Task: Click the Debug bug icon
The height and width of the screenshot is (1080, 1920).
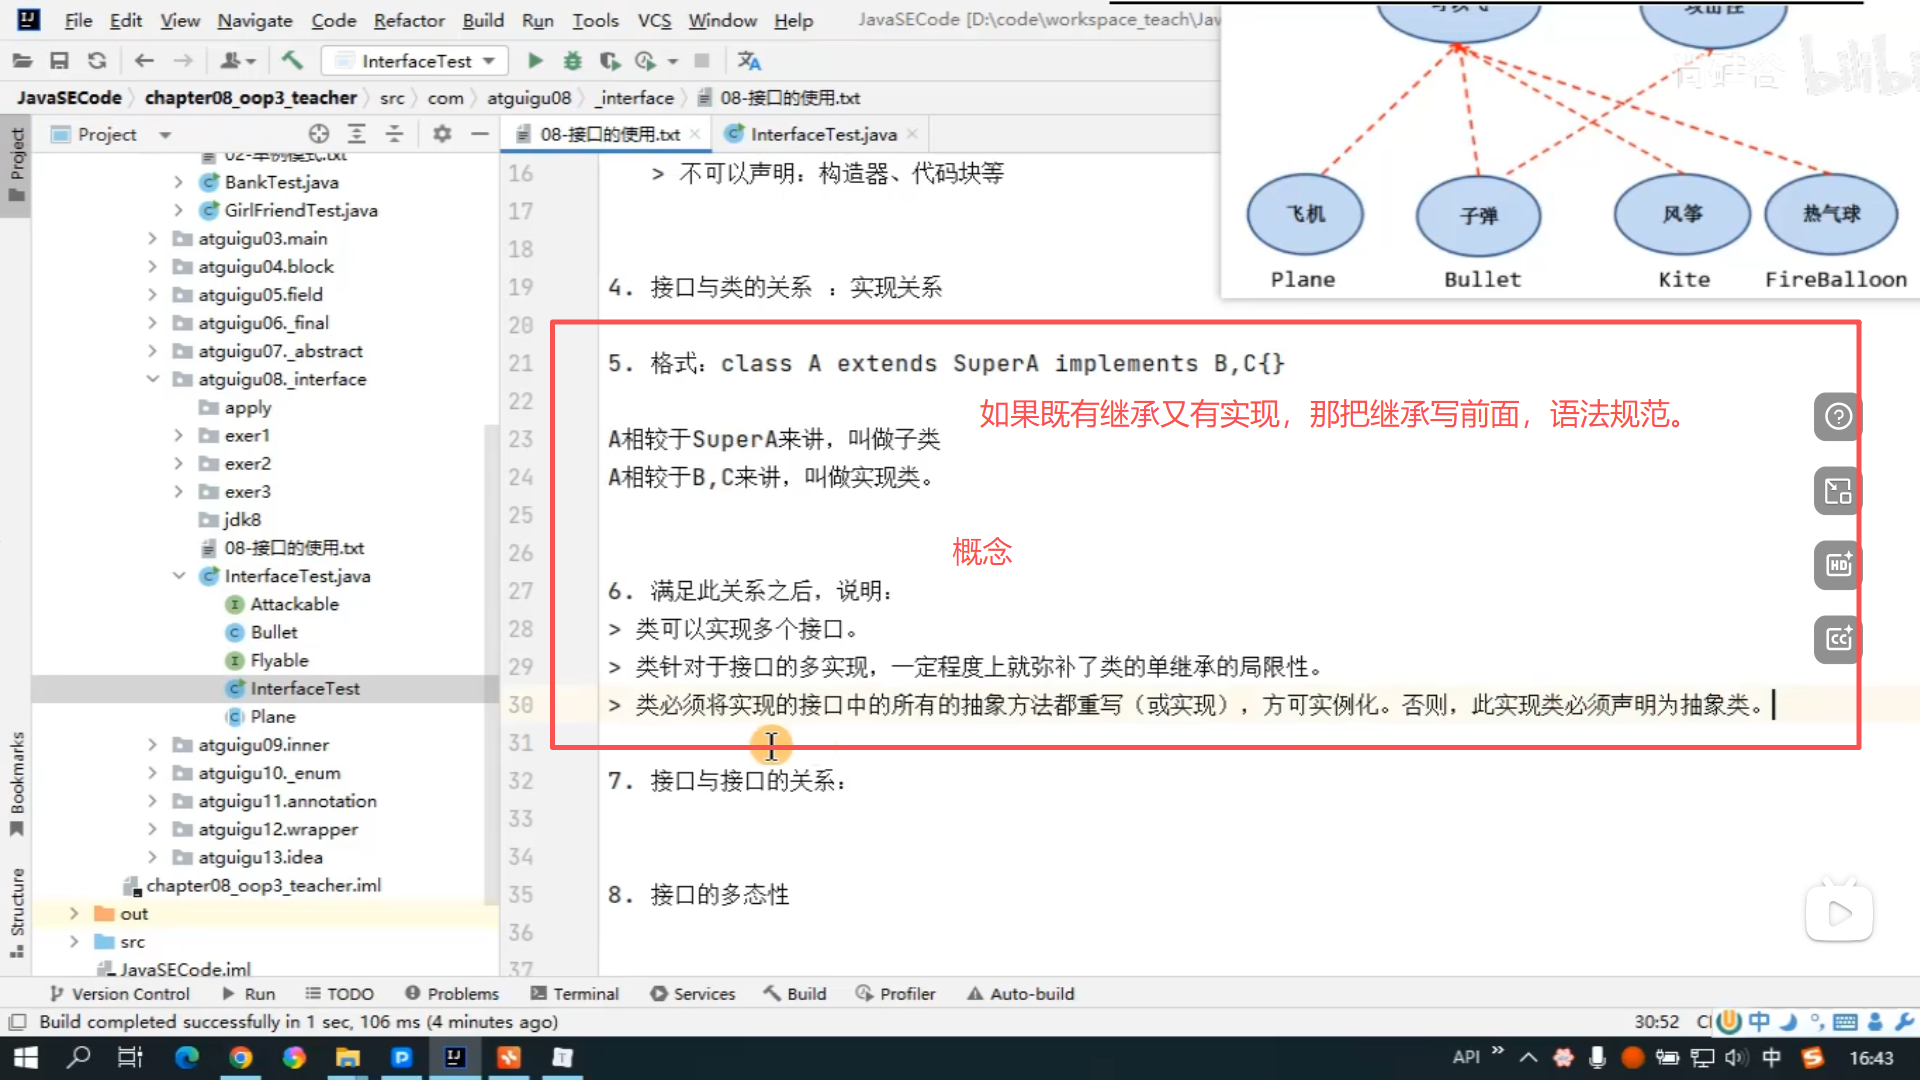Action: [572, 61]
